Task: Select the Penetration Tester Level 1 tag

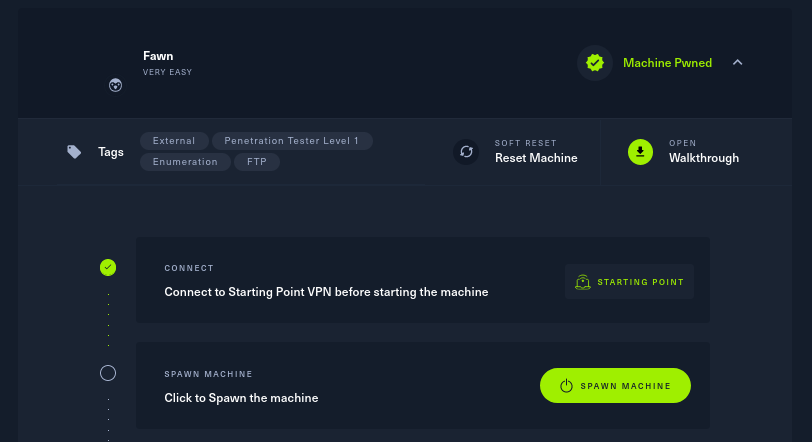Action: coord(292,141)
